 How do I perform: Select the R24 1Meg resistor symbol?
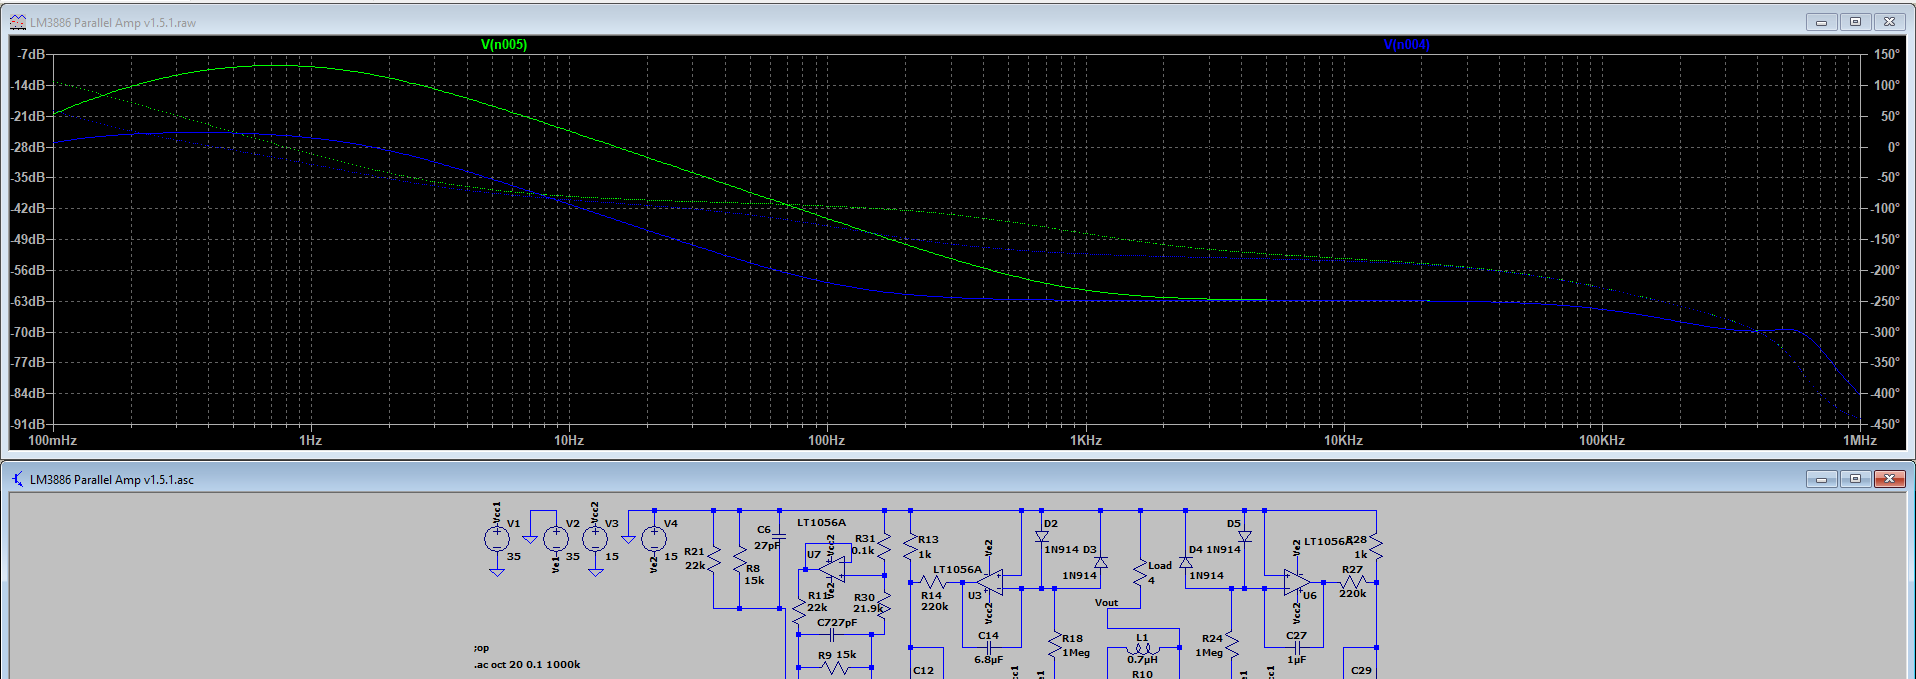[x=1232, y=645]
